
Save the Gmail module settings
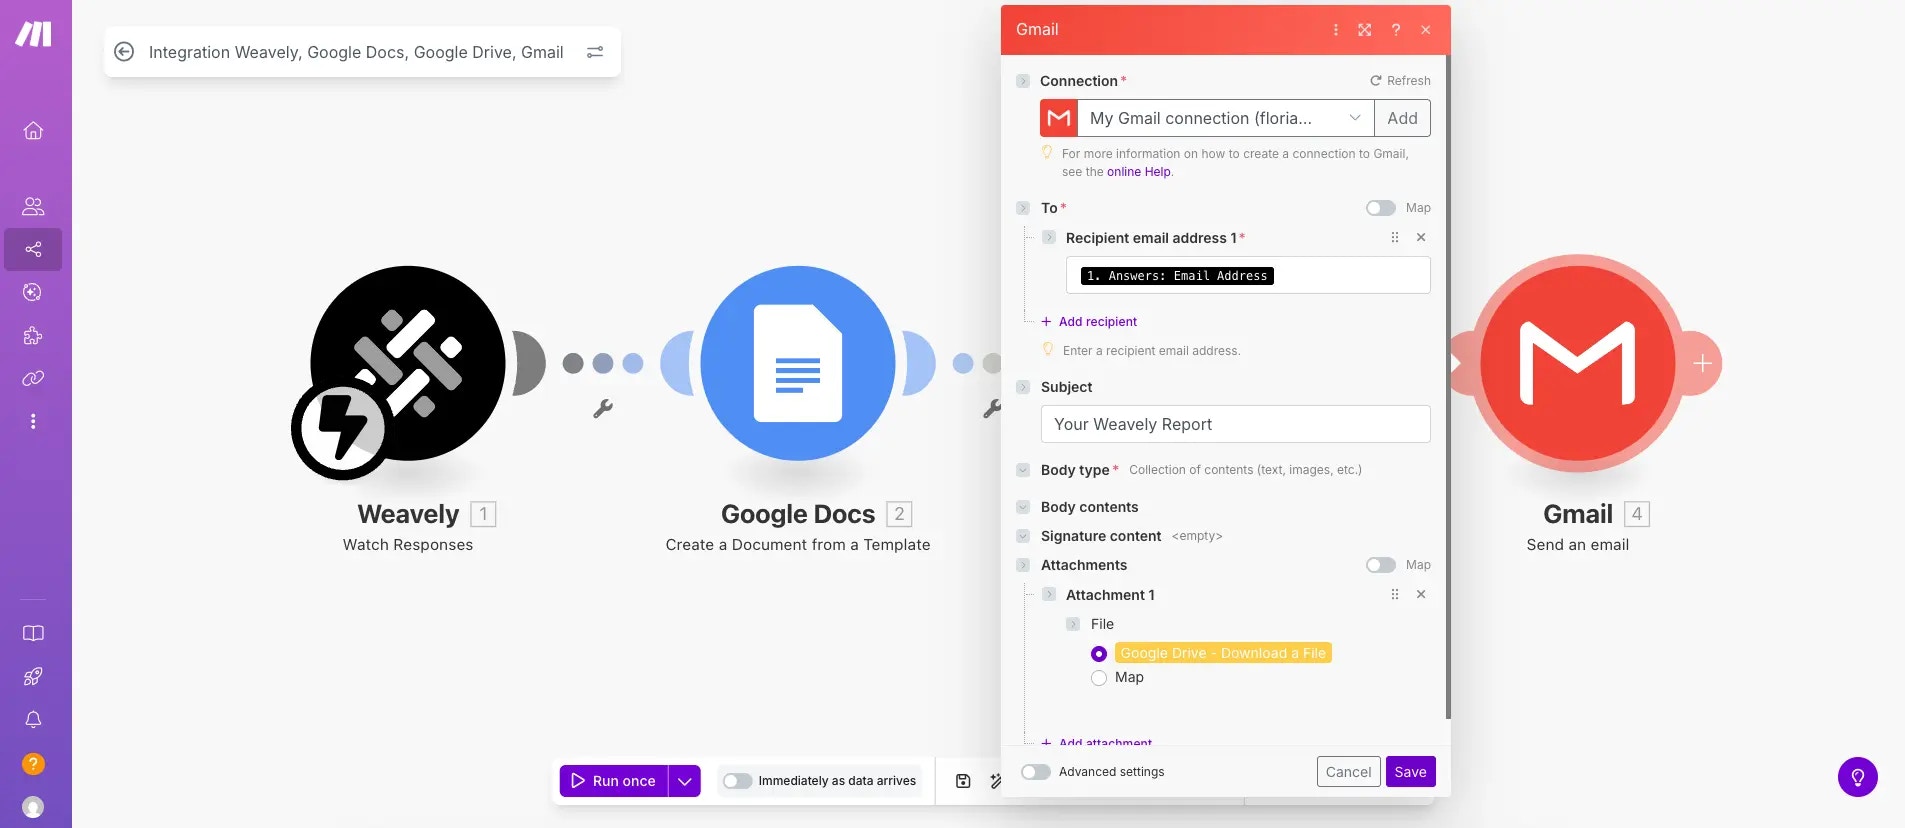[1410, 772]
